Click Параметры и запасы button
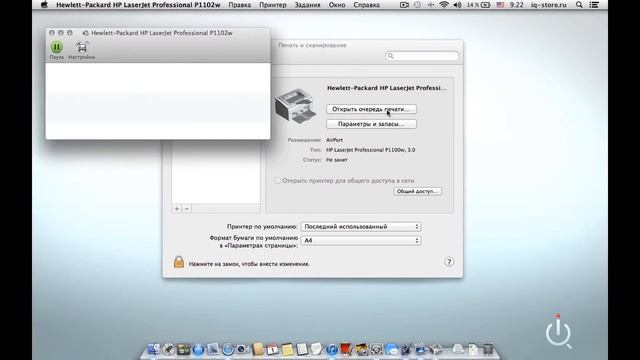640x360 pixels. (371, 124)
